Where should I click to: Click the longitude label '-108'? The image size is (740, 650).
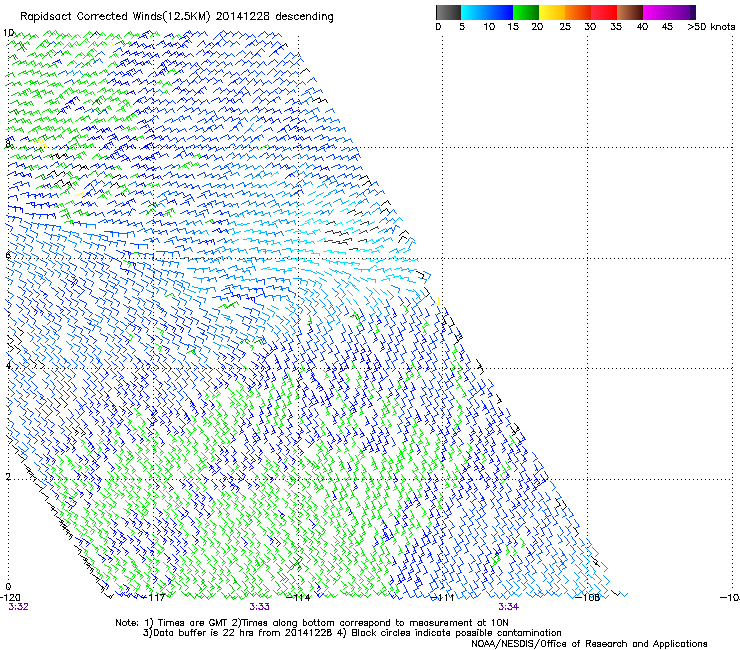coord(588,597)
